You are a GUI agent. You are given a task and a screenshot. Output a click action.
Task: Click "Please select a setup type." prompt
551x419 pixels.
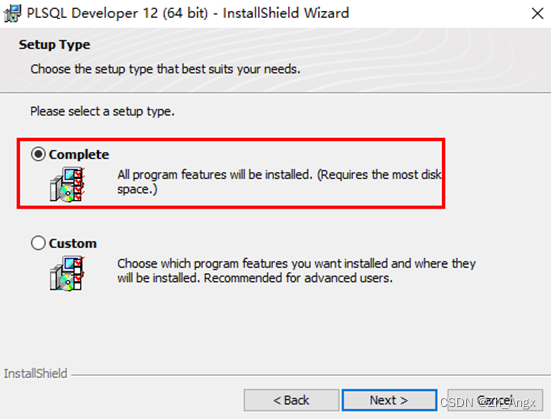tap(102, 111)
